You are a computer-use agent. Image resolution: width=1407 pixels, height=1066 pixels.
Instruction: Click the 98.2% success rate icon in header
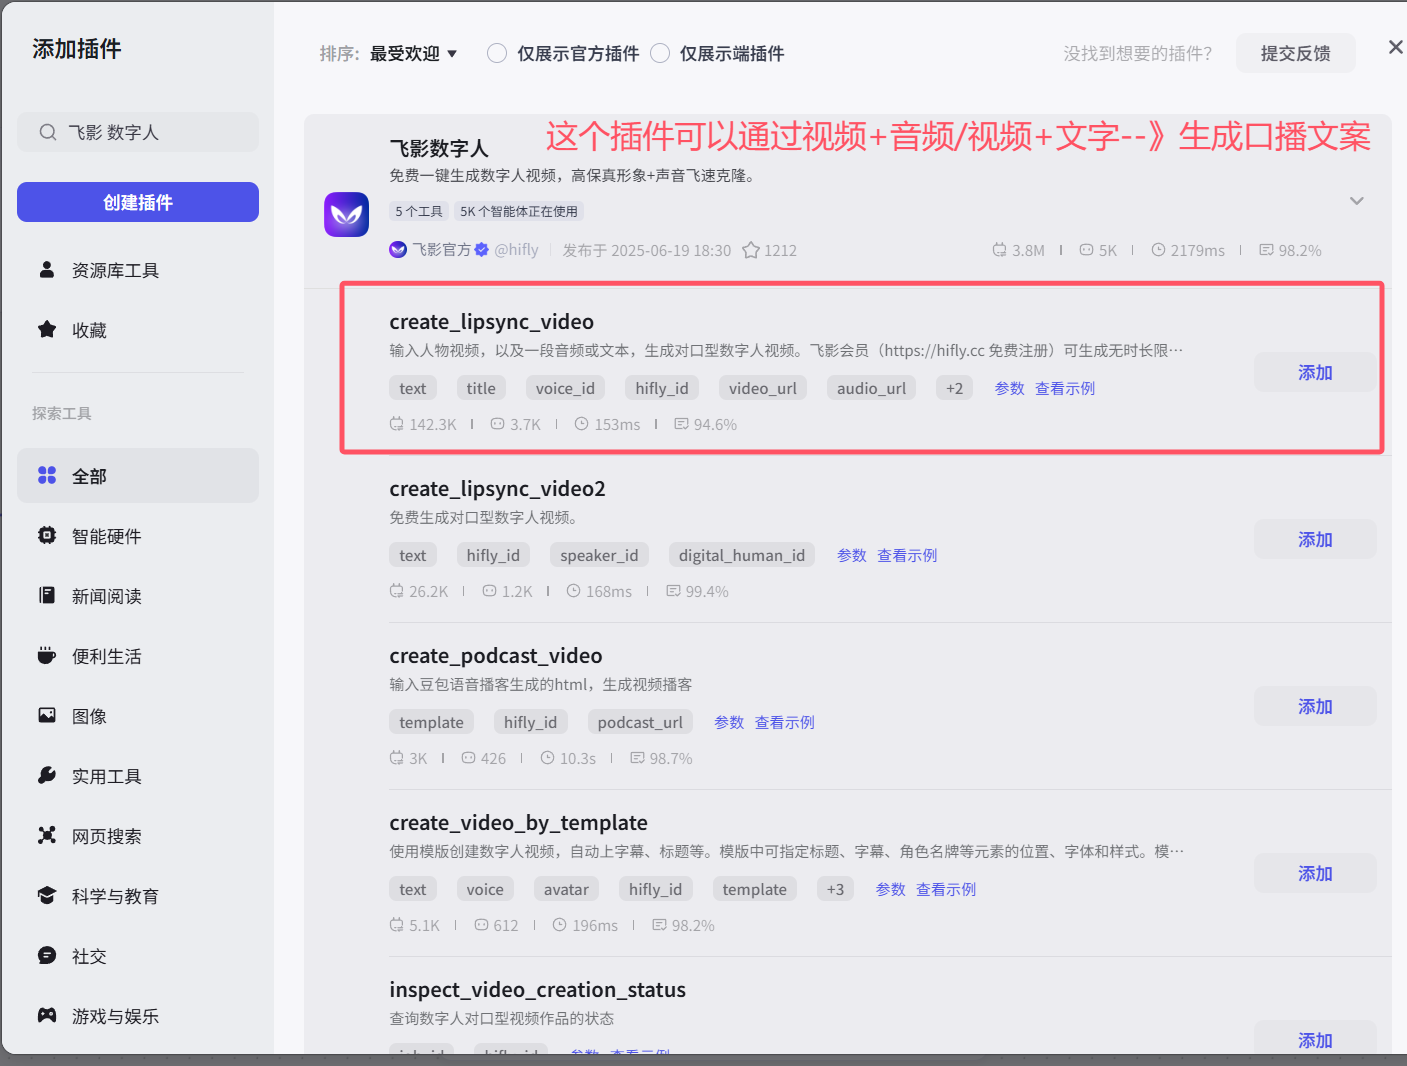click(1266, 250)
